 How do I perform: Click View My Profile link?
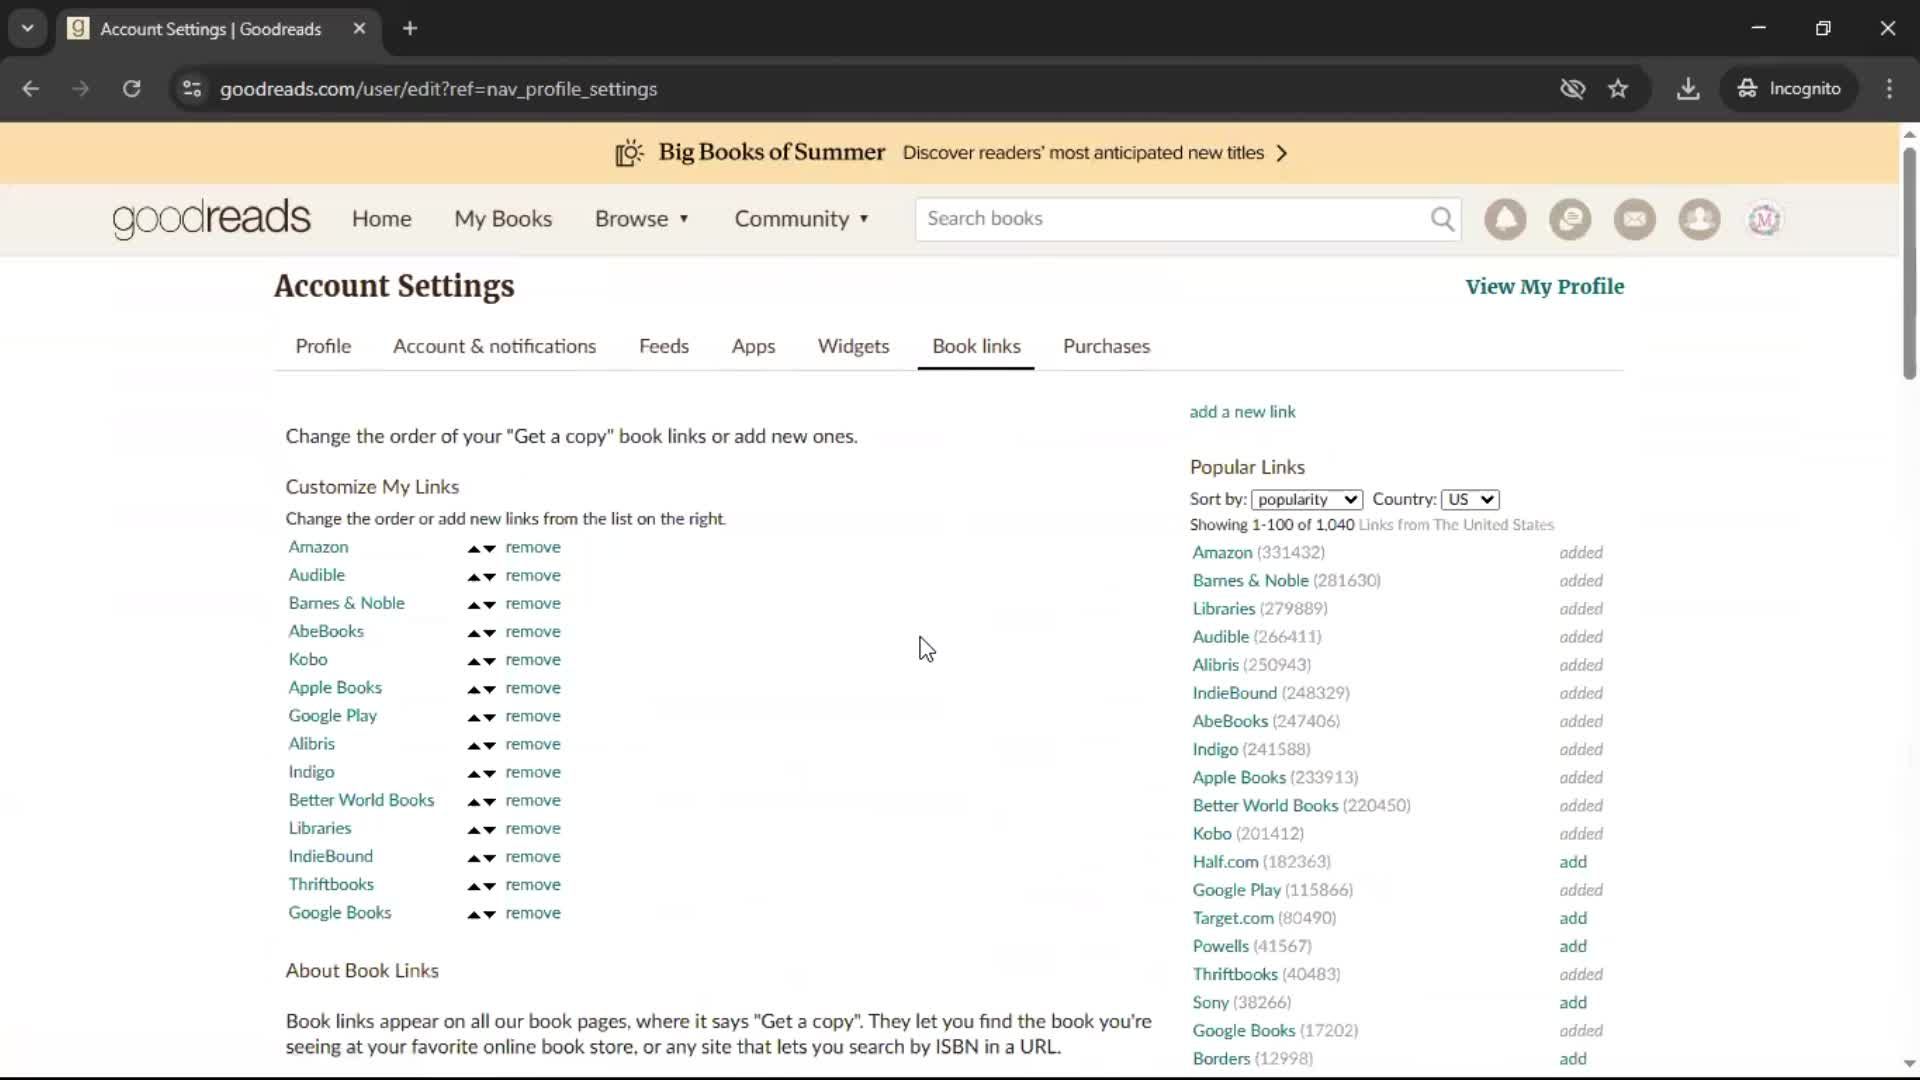(1544, 287)
